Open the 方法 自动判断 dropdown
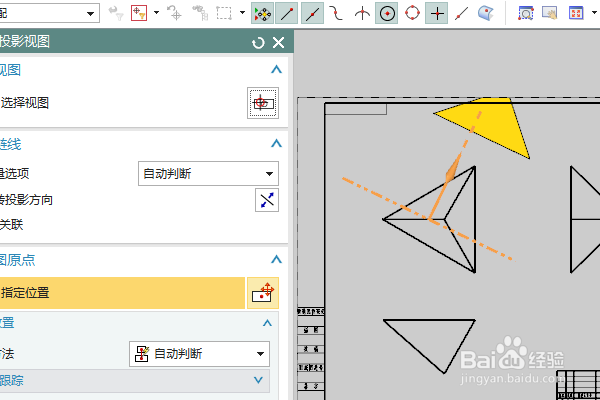600x400 pixels. [x=199, y=354]
